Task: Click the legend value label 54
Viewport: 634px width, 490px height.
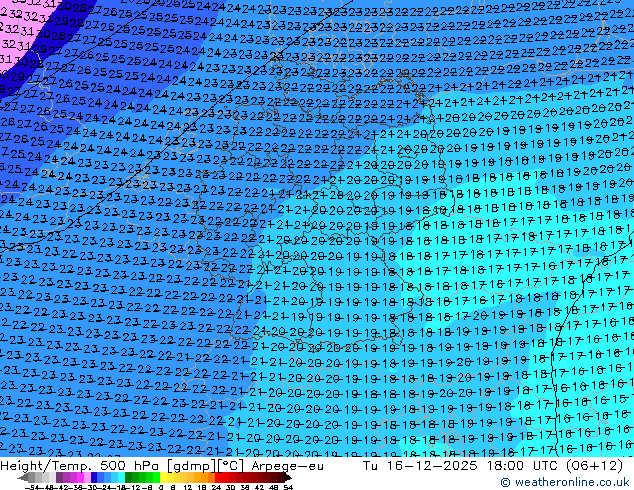Action: [x=288, y=487]
